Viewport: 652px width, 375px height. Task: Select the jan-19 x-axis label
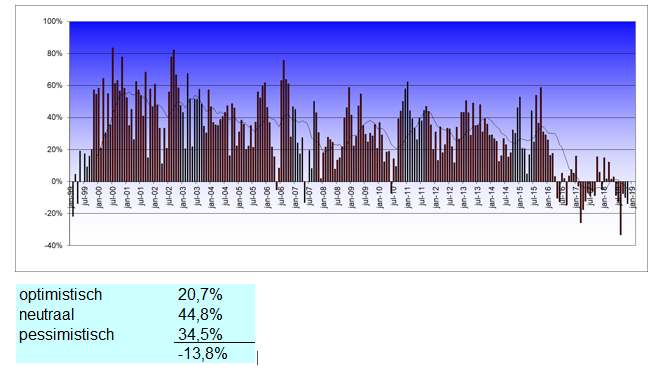point(632,197)
